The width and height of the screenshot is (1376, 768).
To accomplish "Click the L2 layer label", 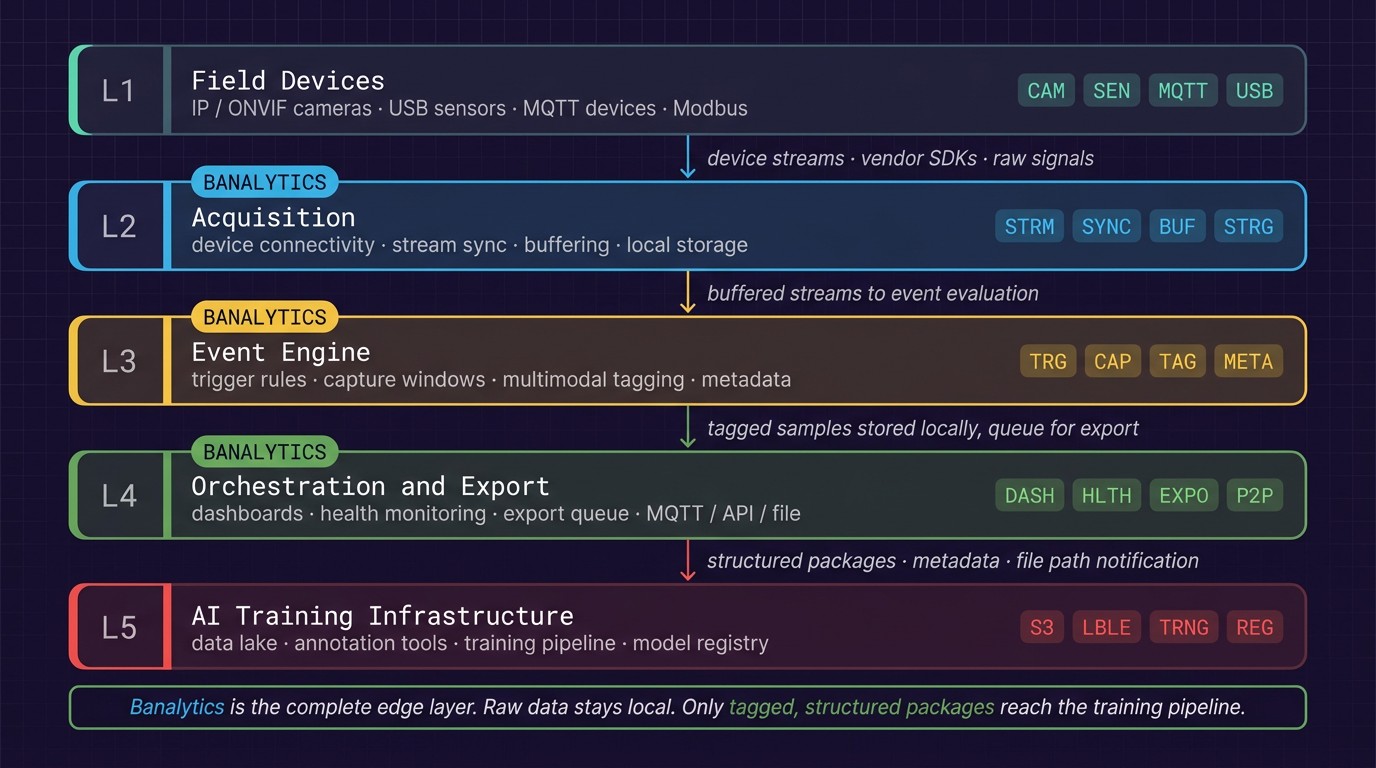I will 119,226.
